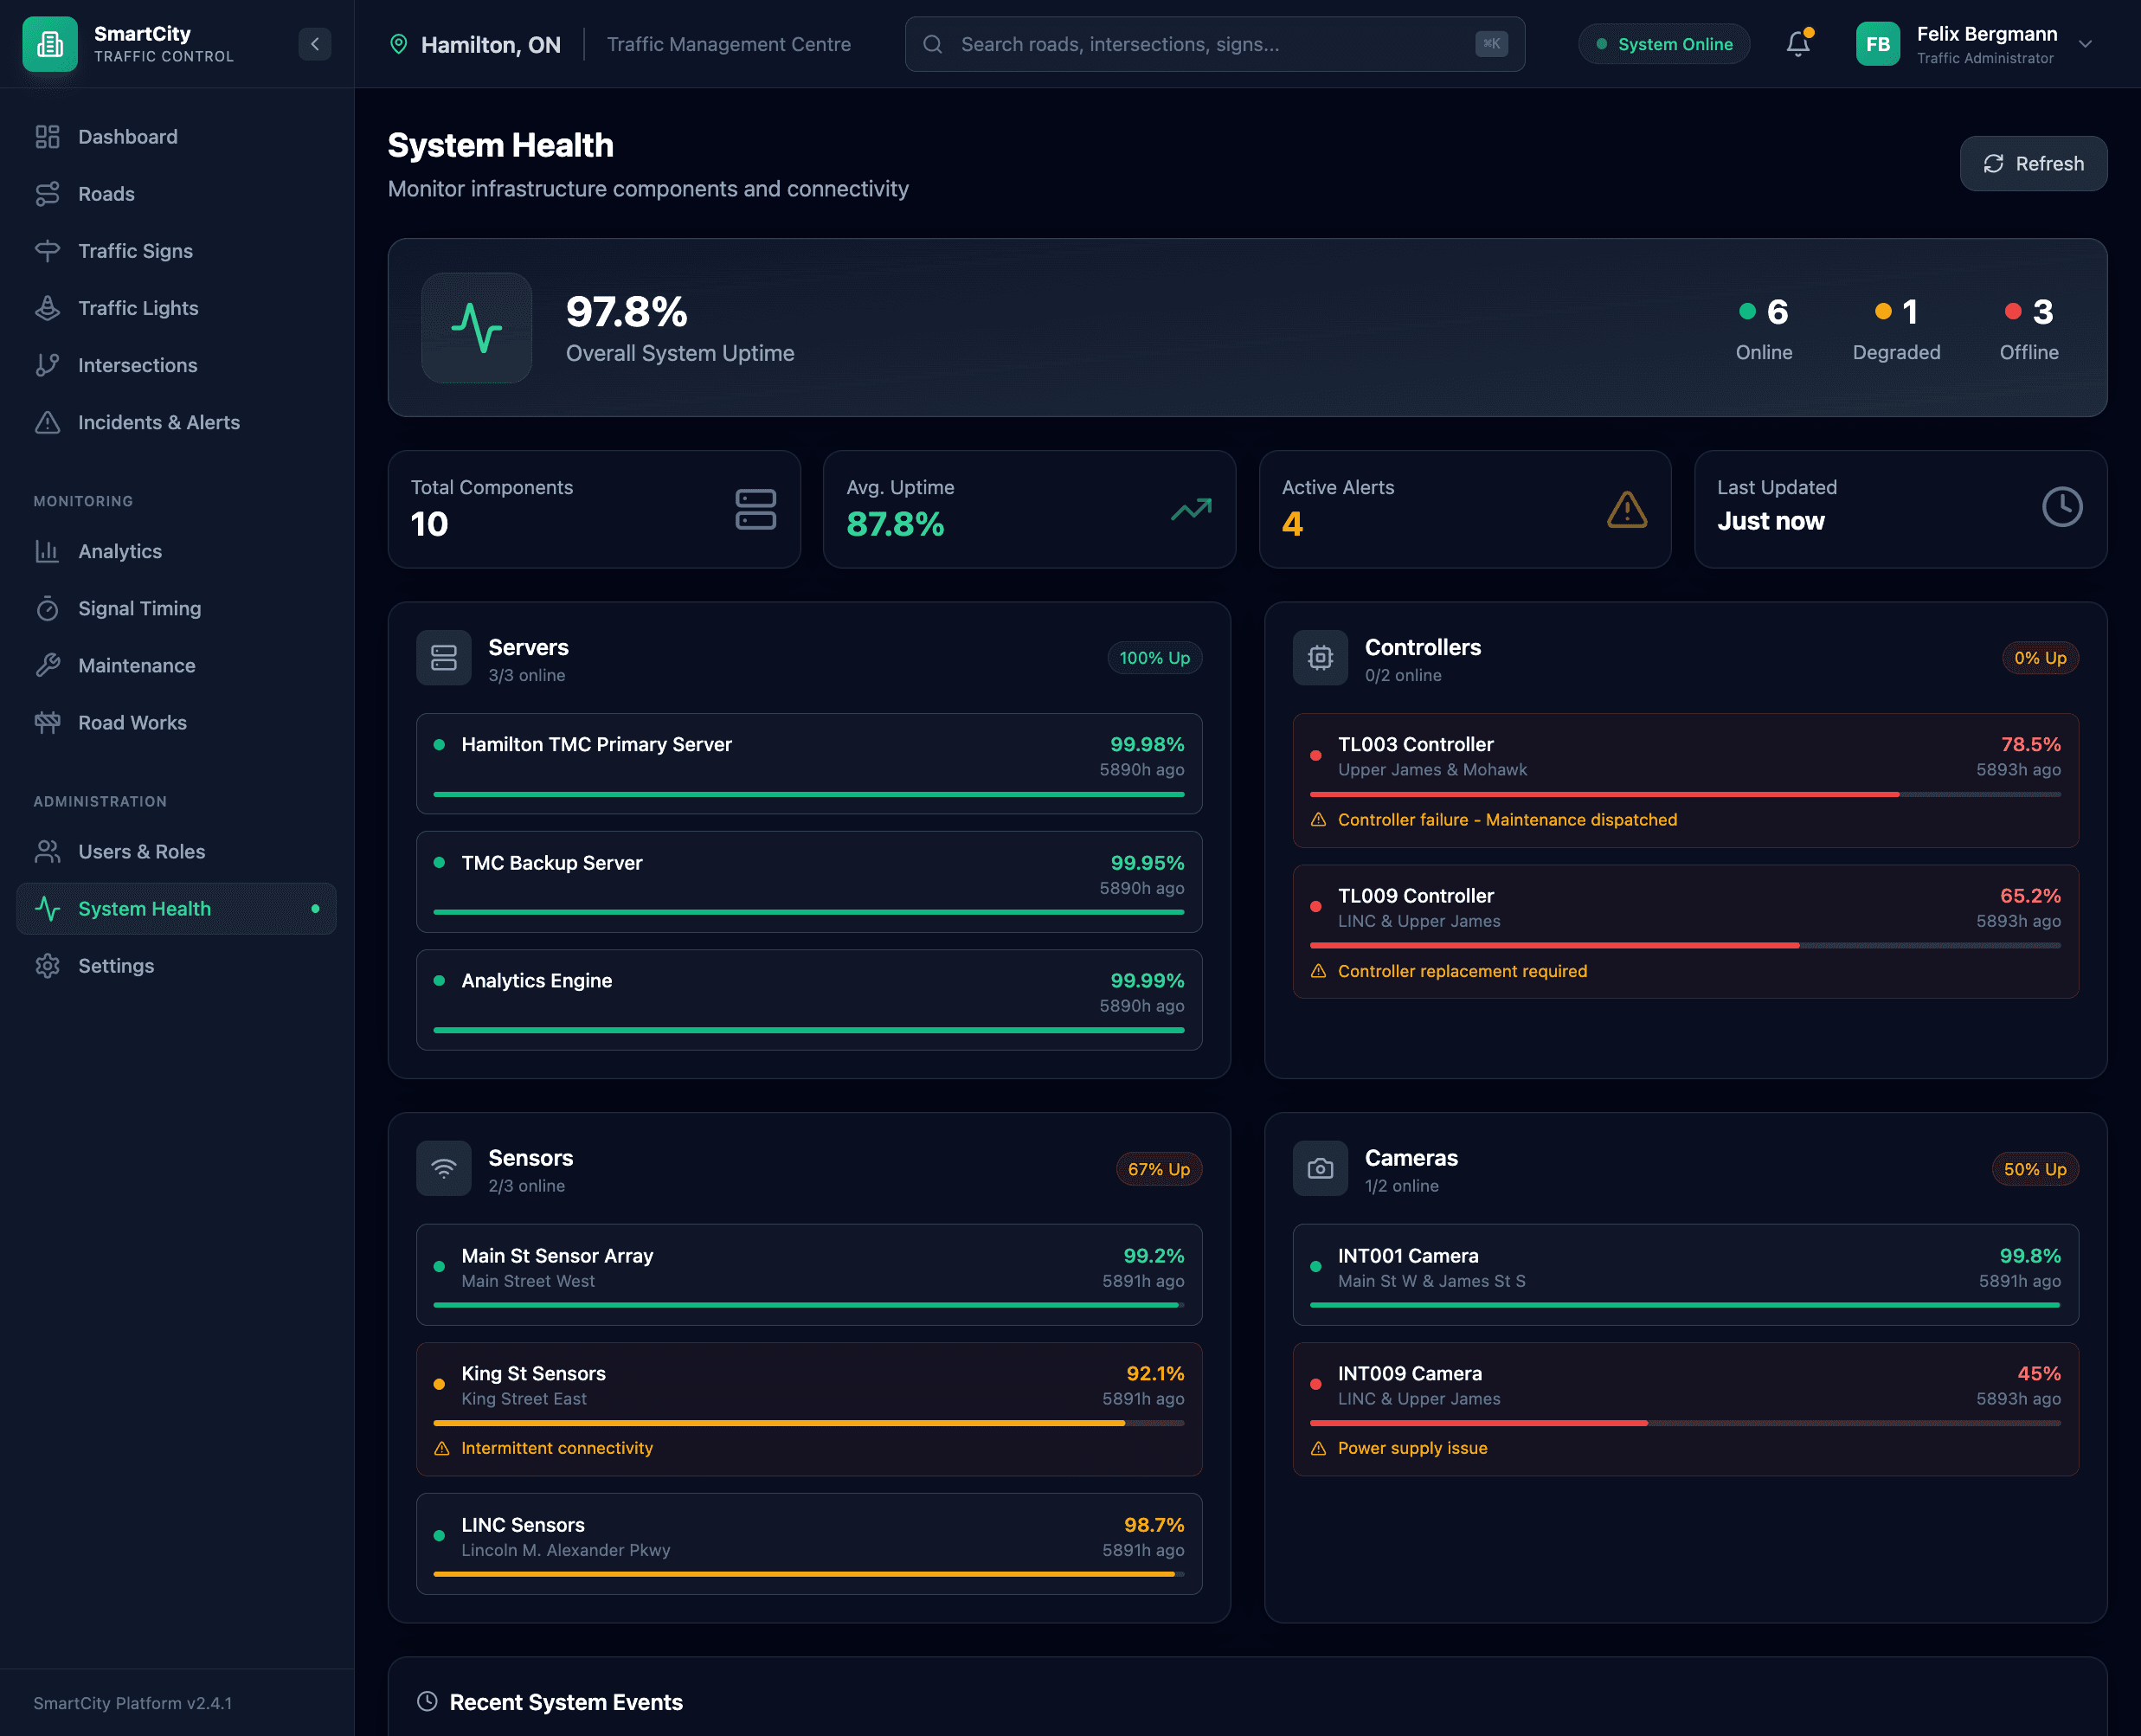
Task: Select the Users & Roles entry
Action: point(141,851)
